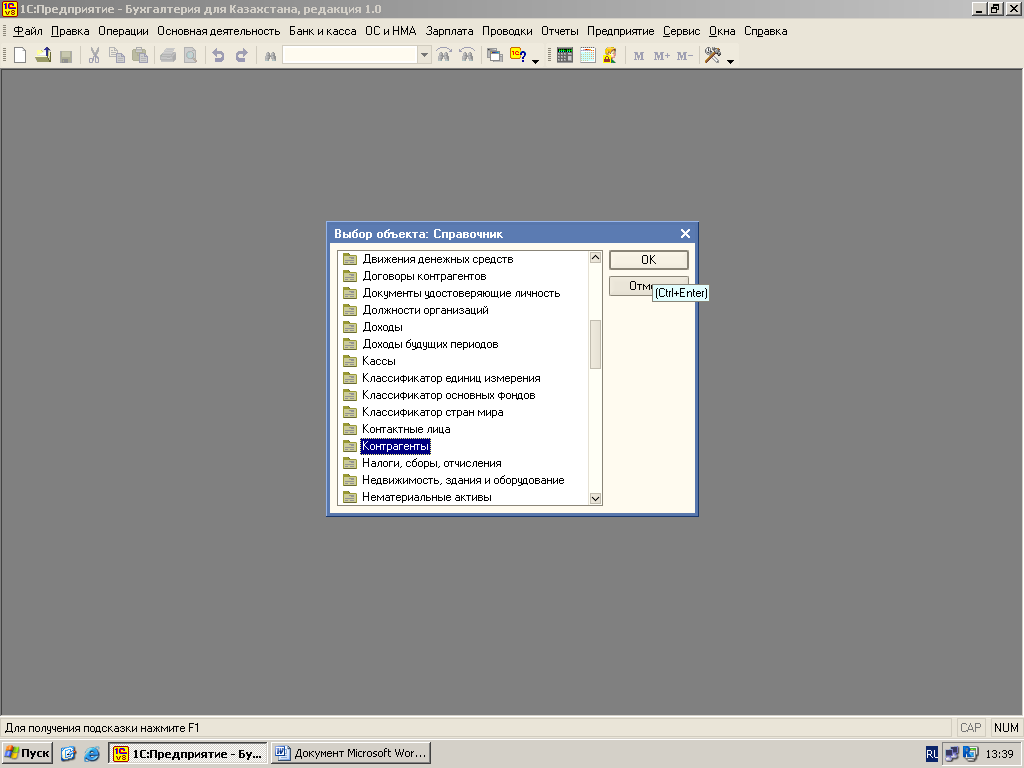Select Классификатор единиц измерения item
Screen dimensions: 1024x768
click(451, 378)
